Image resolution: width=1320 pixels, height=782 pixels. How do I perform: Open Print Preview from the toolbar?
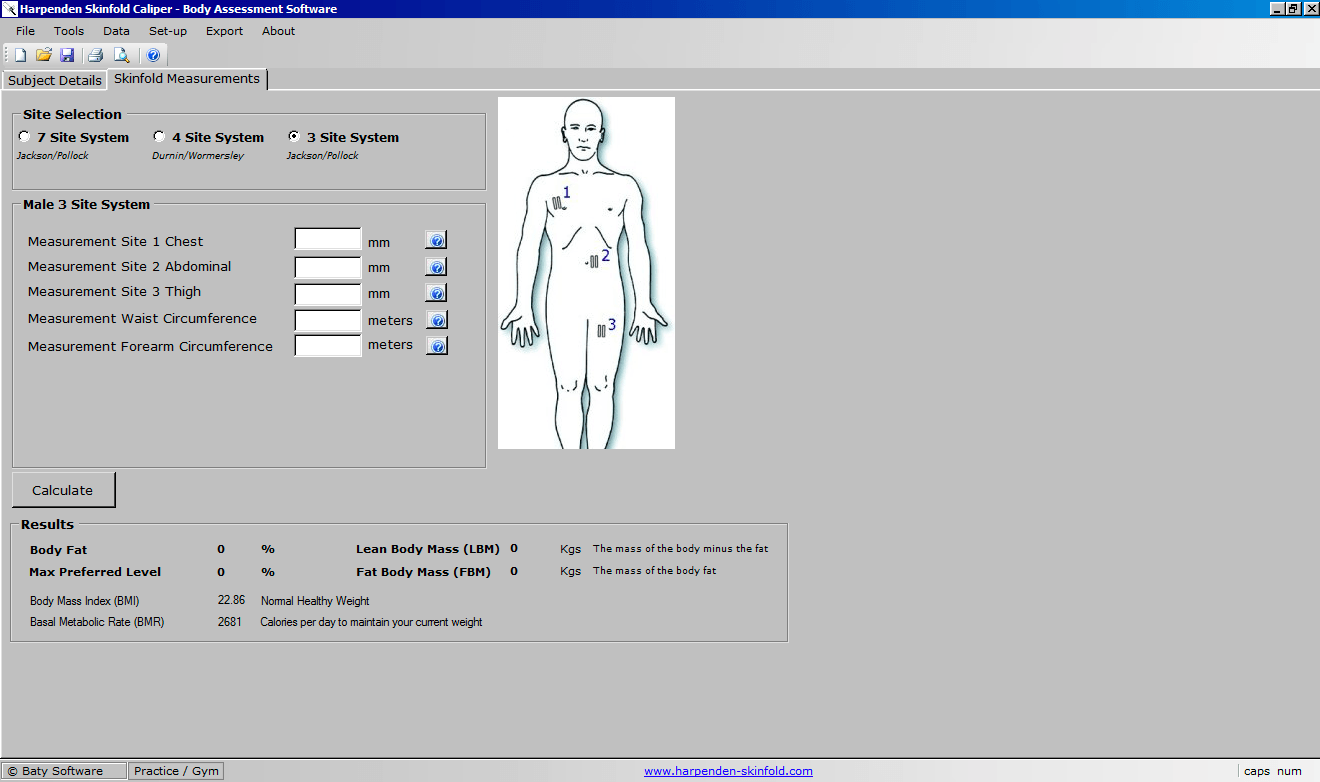(x=121, y=55)
